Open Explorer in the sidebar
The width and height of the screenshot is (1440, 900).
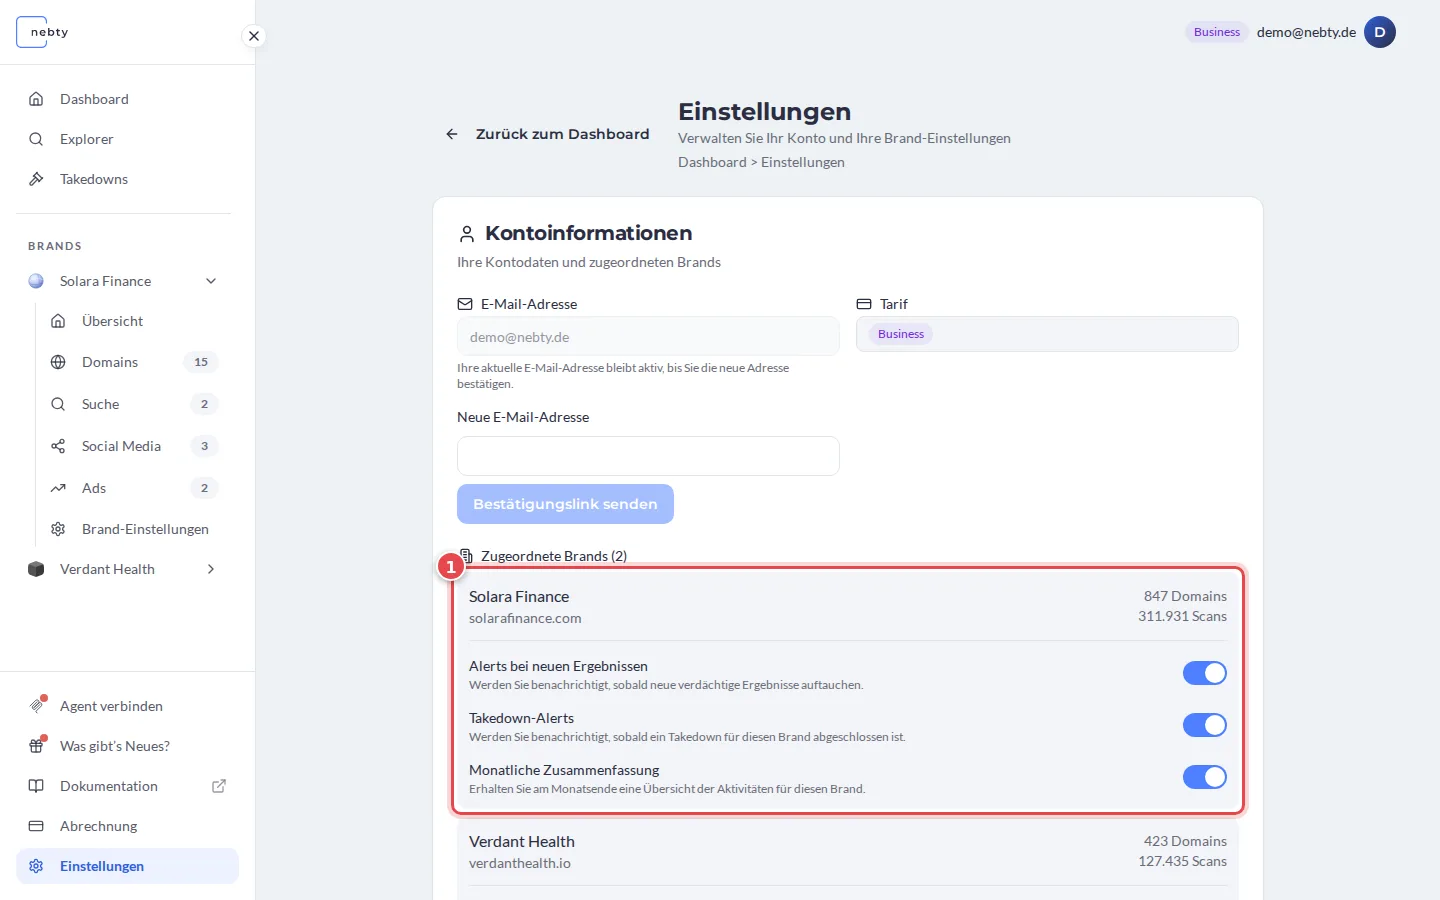(x=127, y=139)
